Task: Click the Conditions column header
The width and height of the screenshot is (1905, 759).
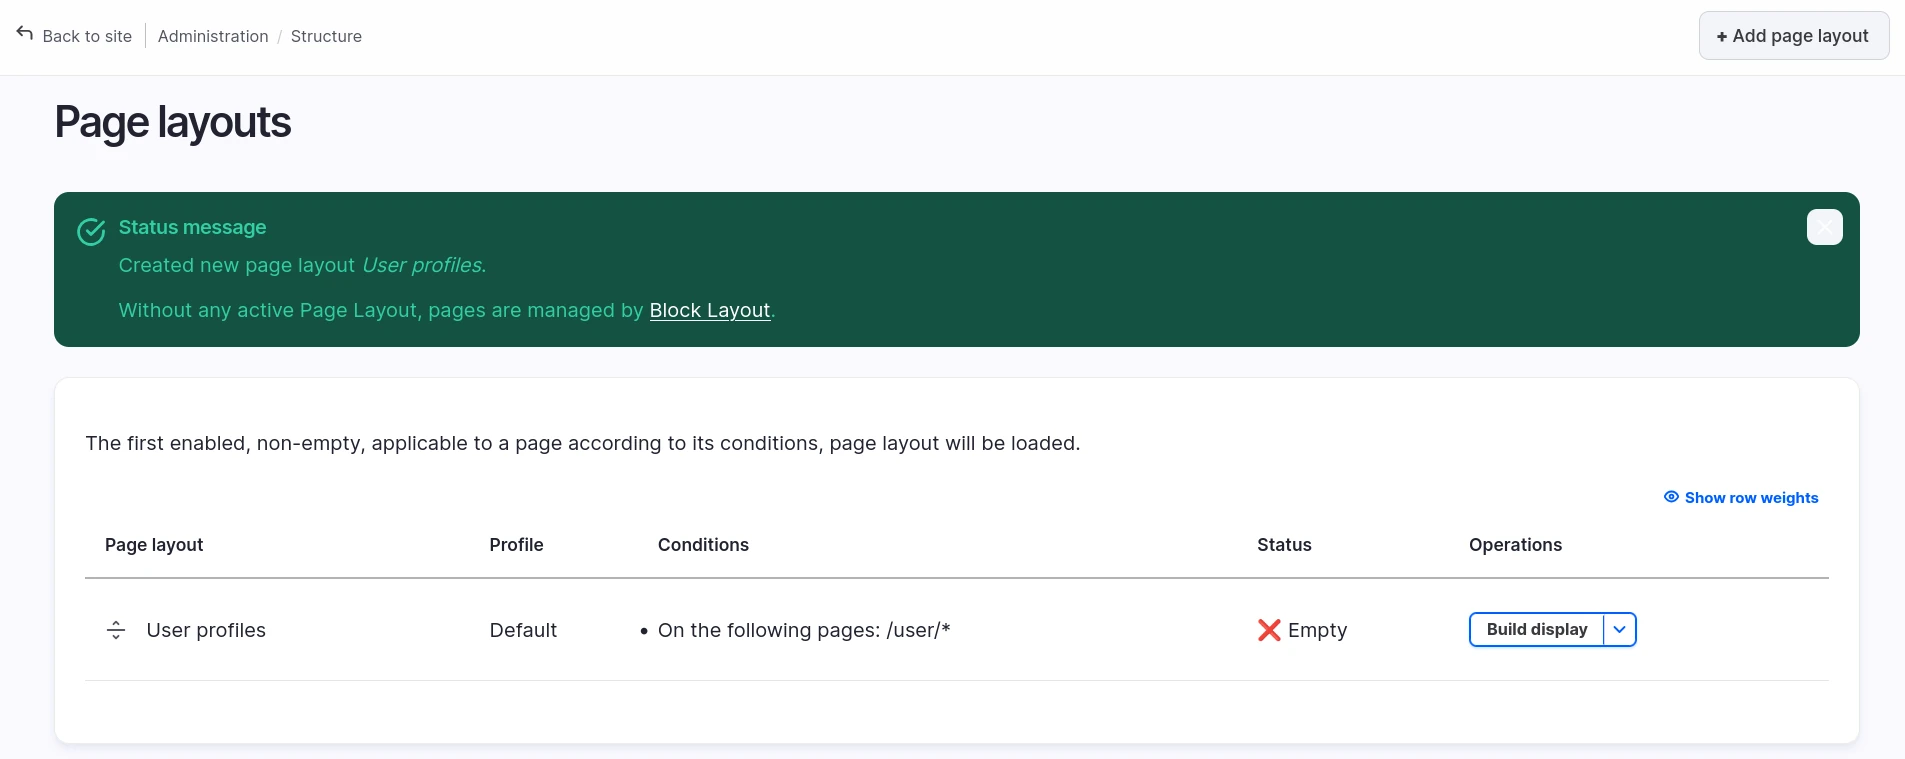Action: [x=703, y=545]
